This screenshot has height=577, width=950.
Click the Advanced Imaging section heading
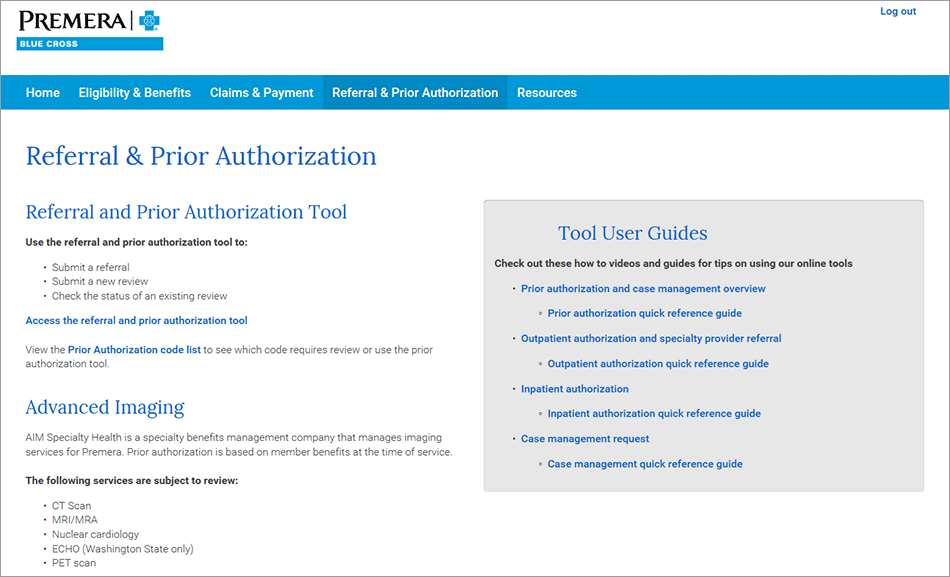(x=105, y=407)
